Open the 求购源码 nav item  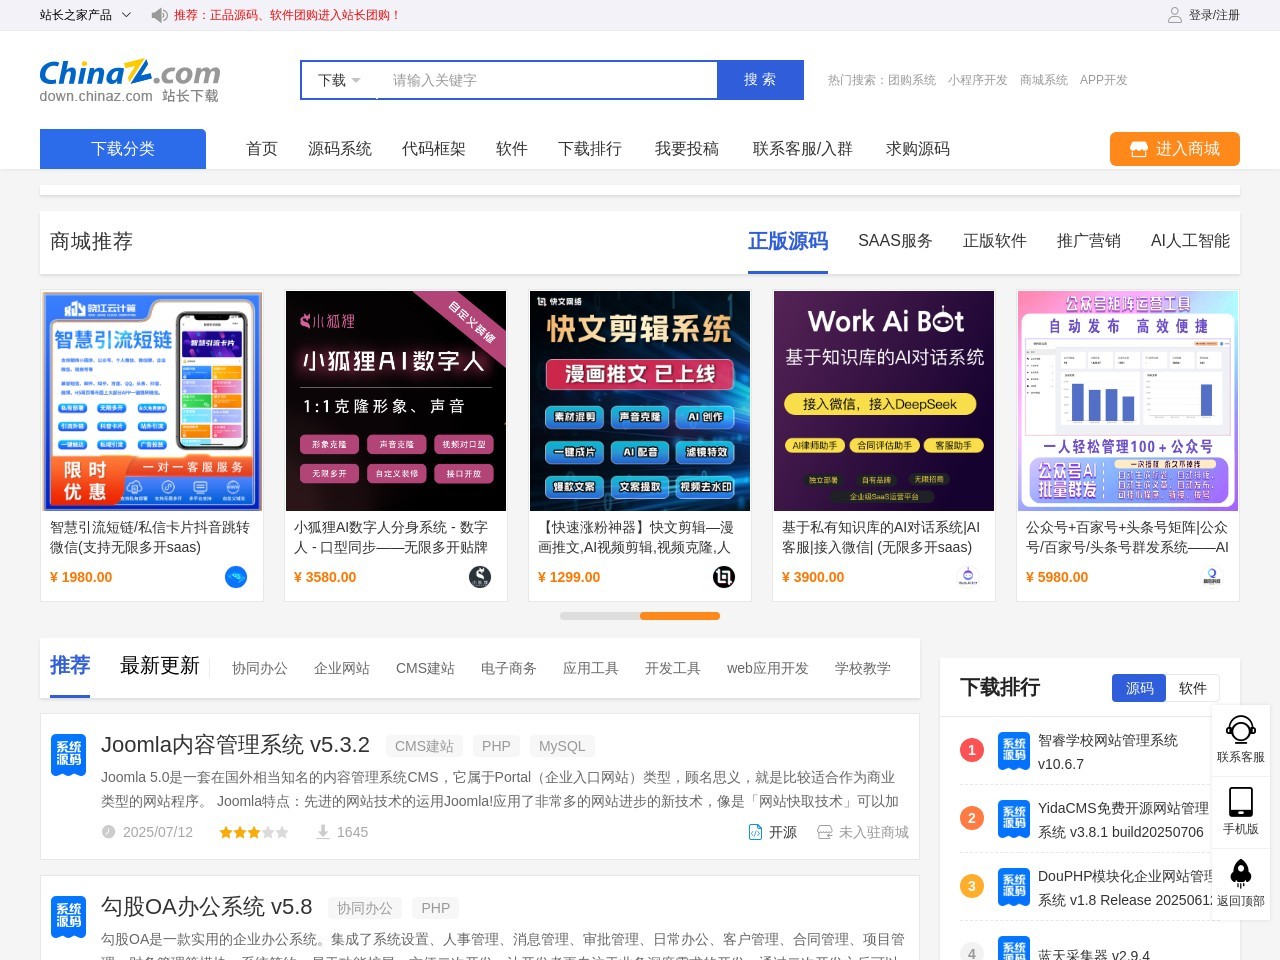point(918,149)
